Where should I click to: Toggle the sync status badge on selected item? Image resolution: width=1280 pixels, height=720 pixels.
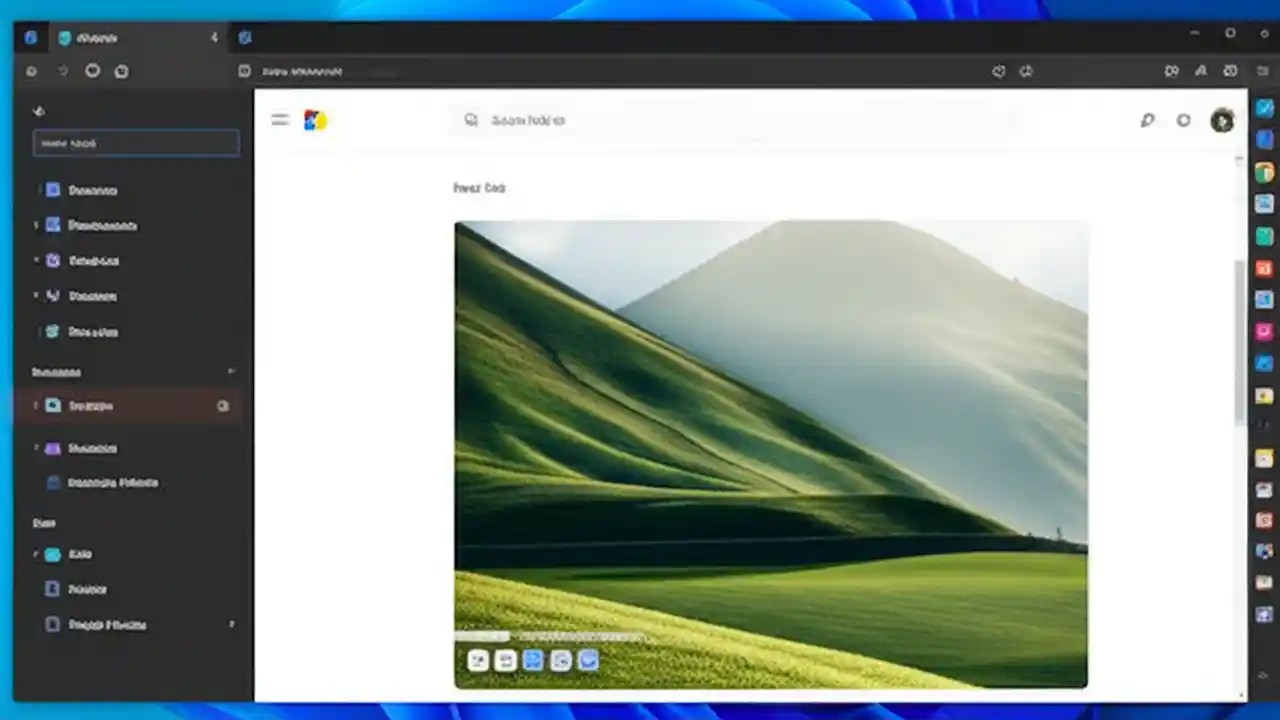pyautogui.click(x=223, y=406)
